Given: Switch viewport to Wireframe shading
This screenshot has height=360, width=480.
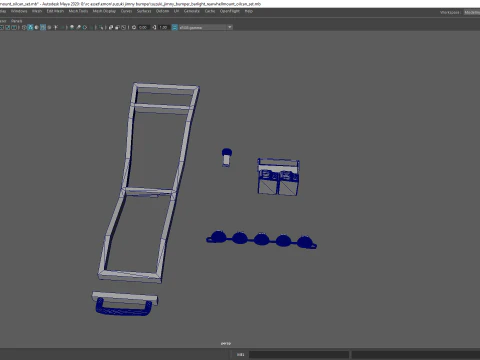Looking at the screenshot, I should click(x=24, y=27).
